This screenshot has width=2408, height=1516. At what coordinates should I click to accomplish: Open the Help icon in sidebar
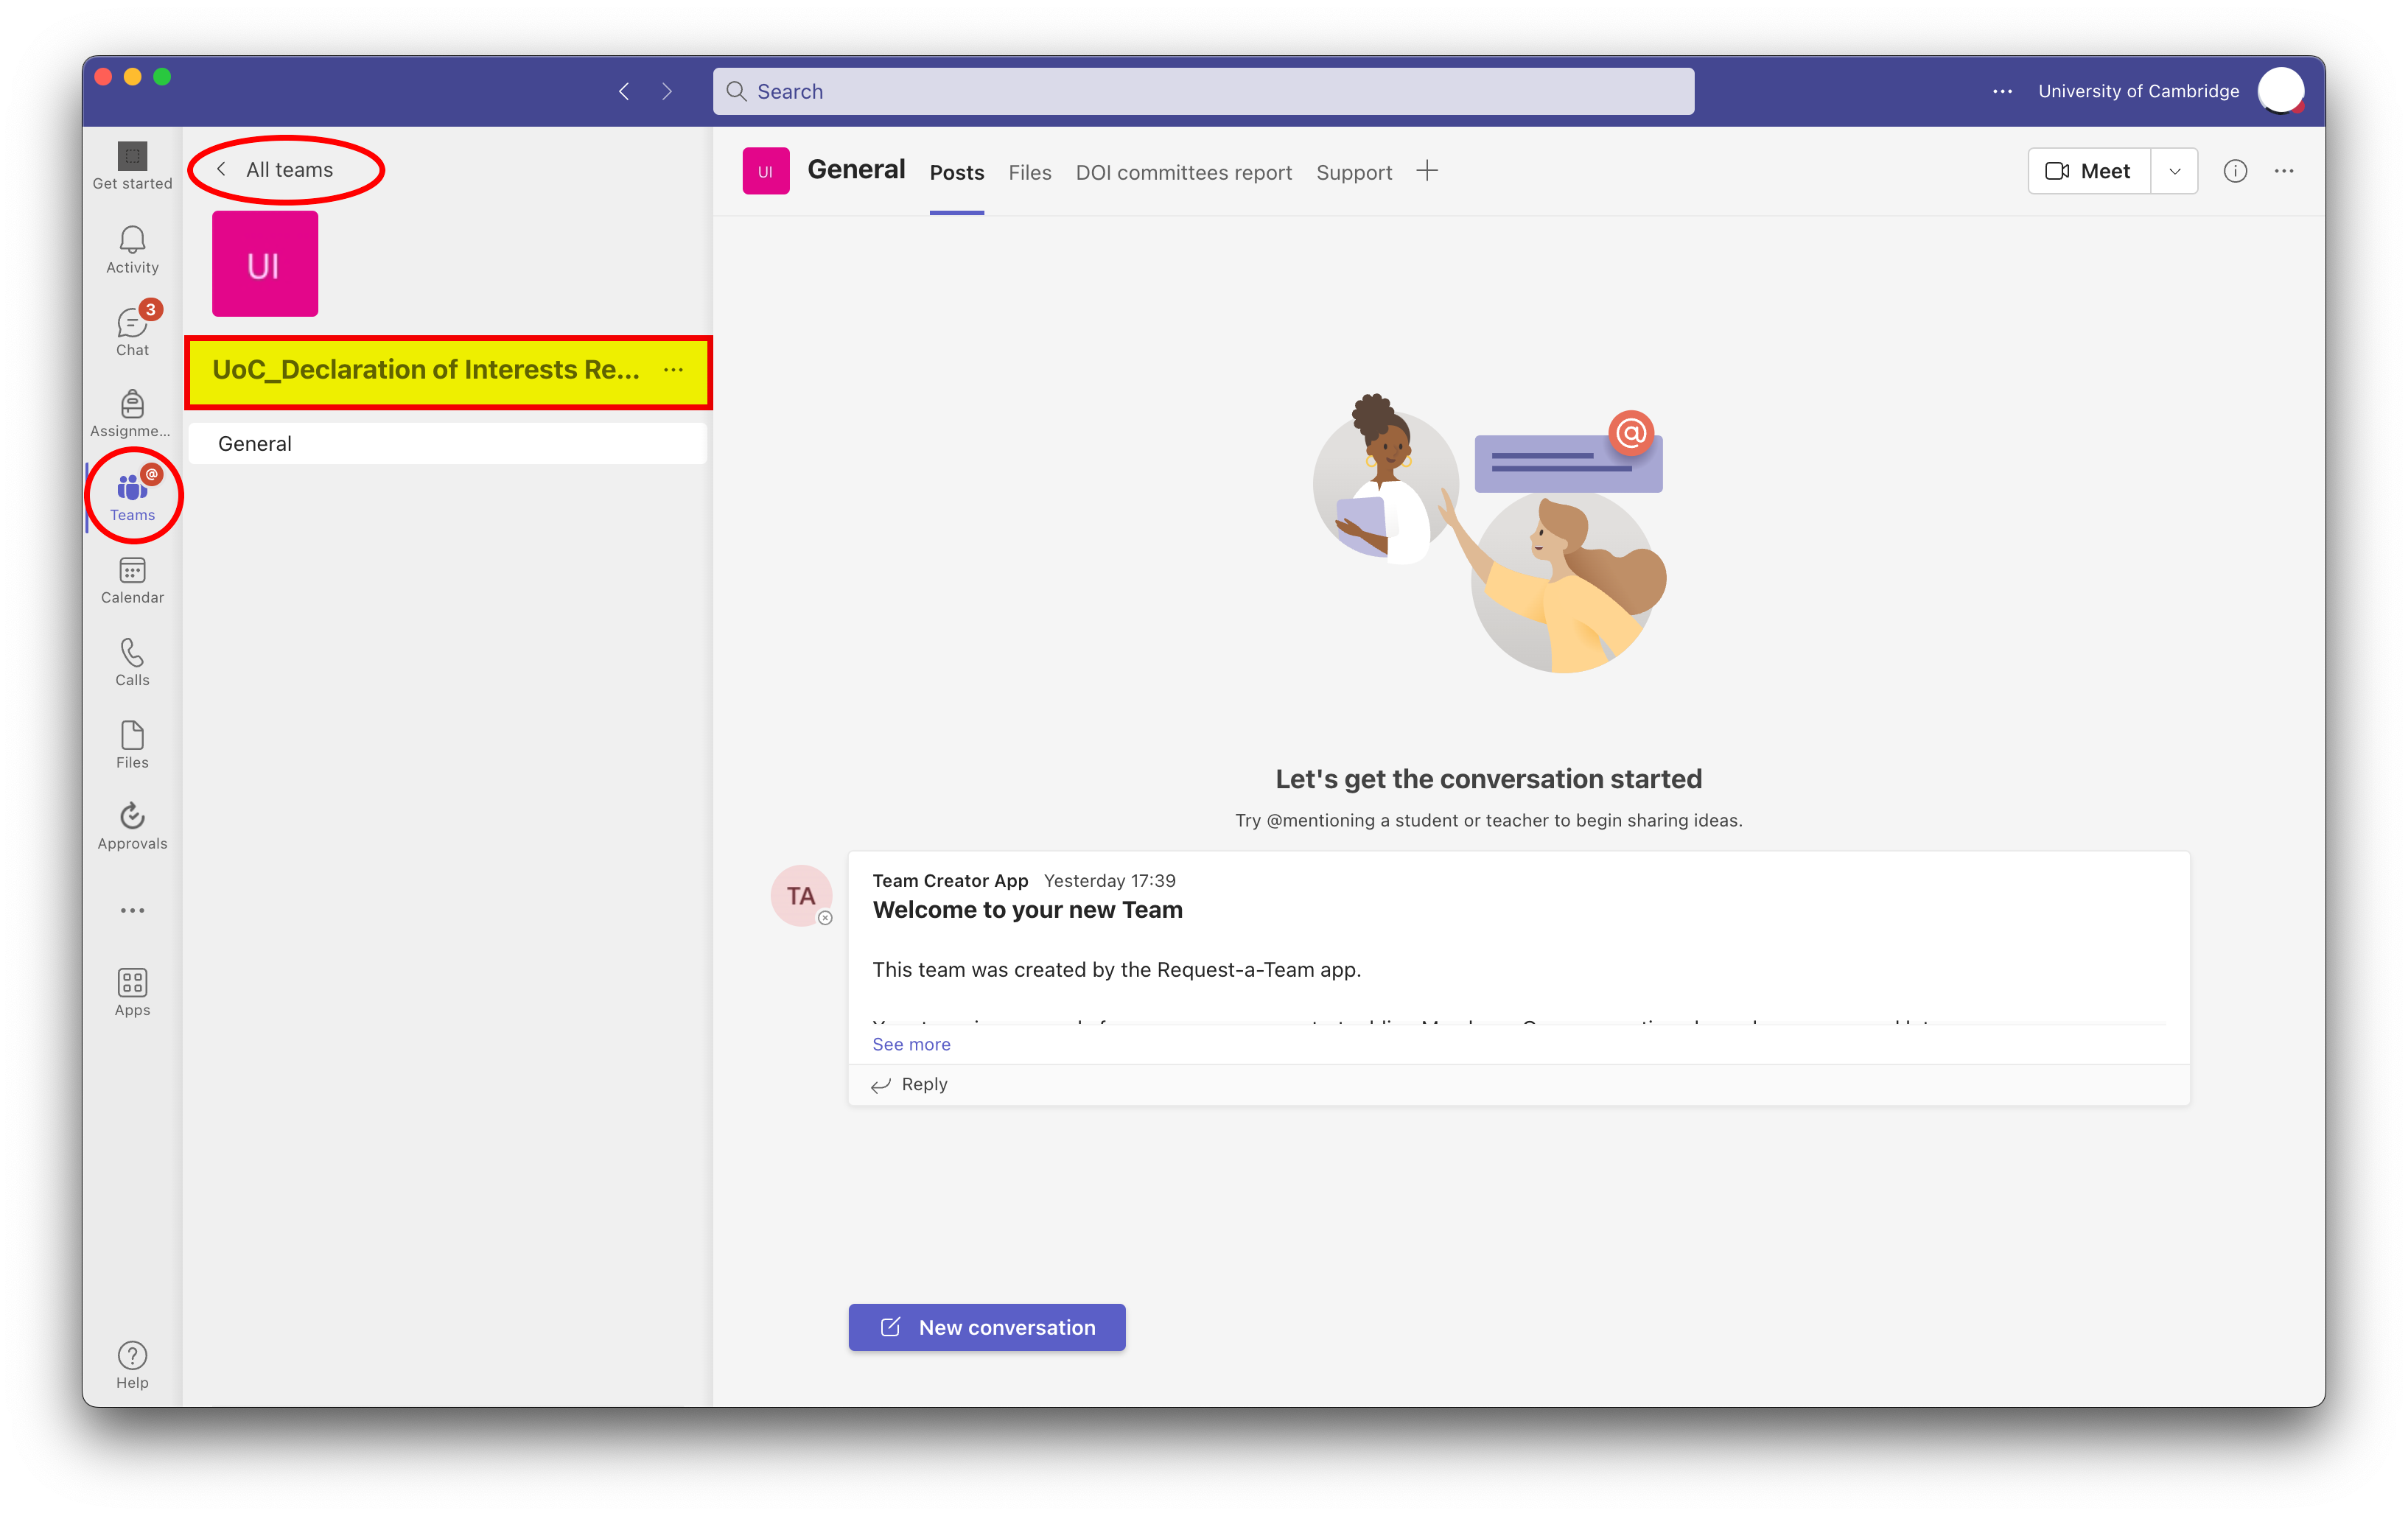(x=132, y=1366)
